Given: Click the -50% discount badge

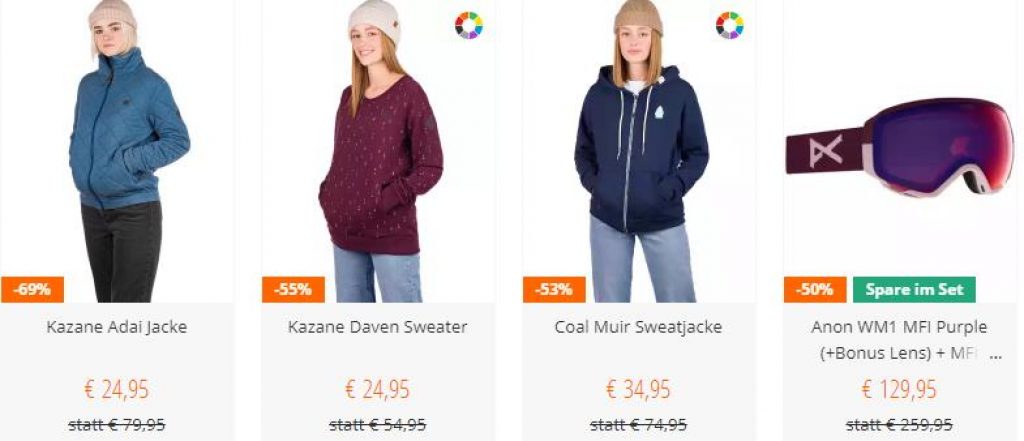Looking at the screenshot, I should (816, 289).
